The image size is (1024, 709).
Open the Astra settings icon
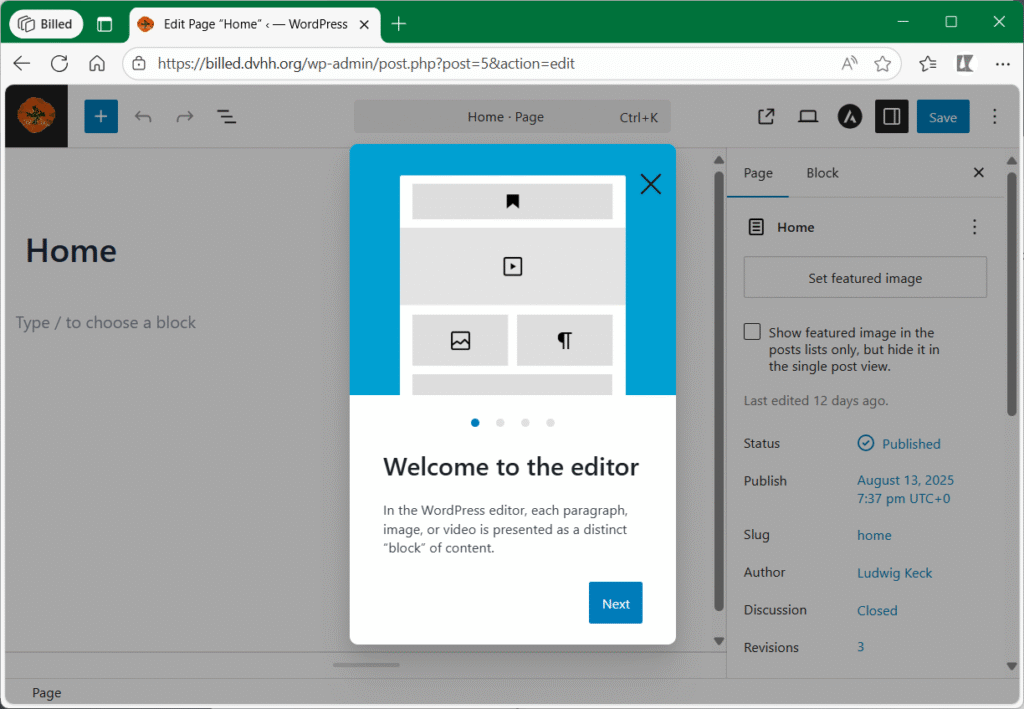[850, 117]
